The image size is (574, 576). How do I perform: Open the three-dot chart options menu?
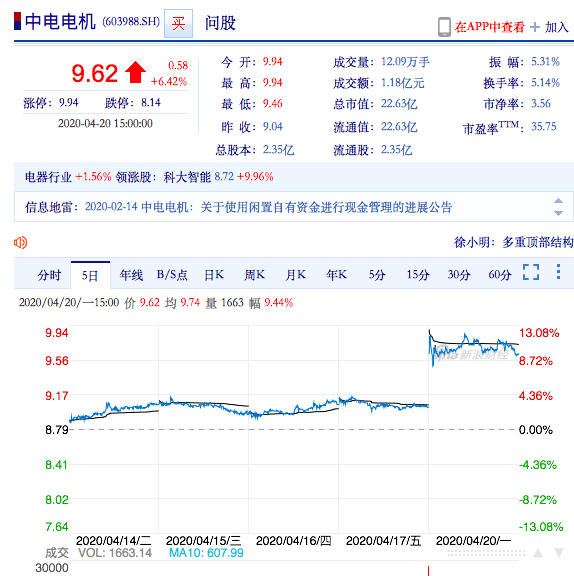(558, 272)
